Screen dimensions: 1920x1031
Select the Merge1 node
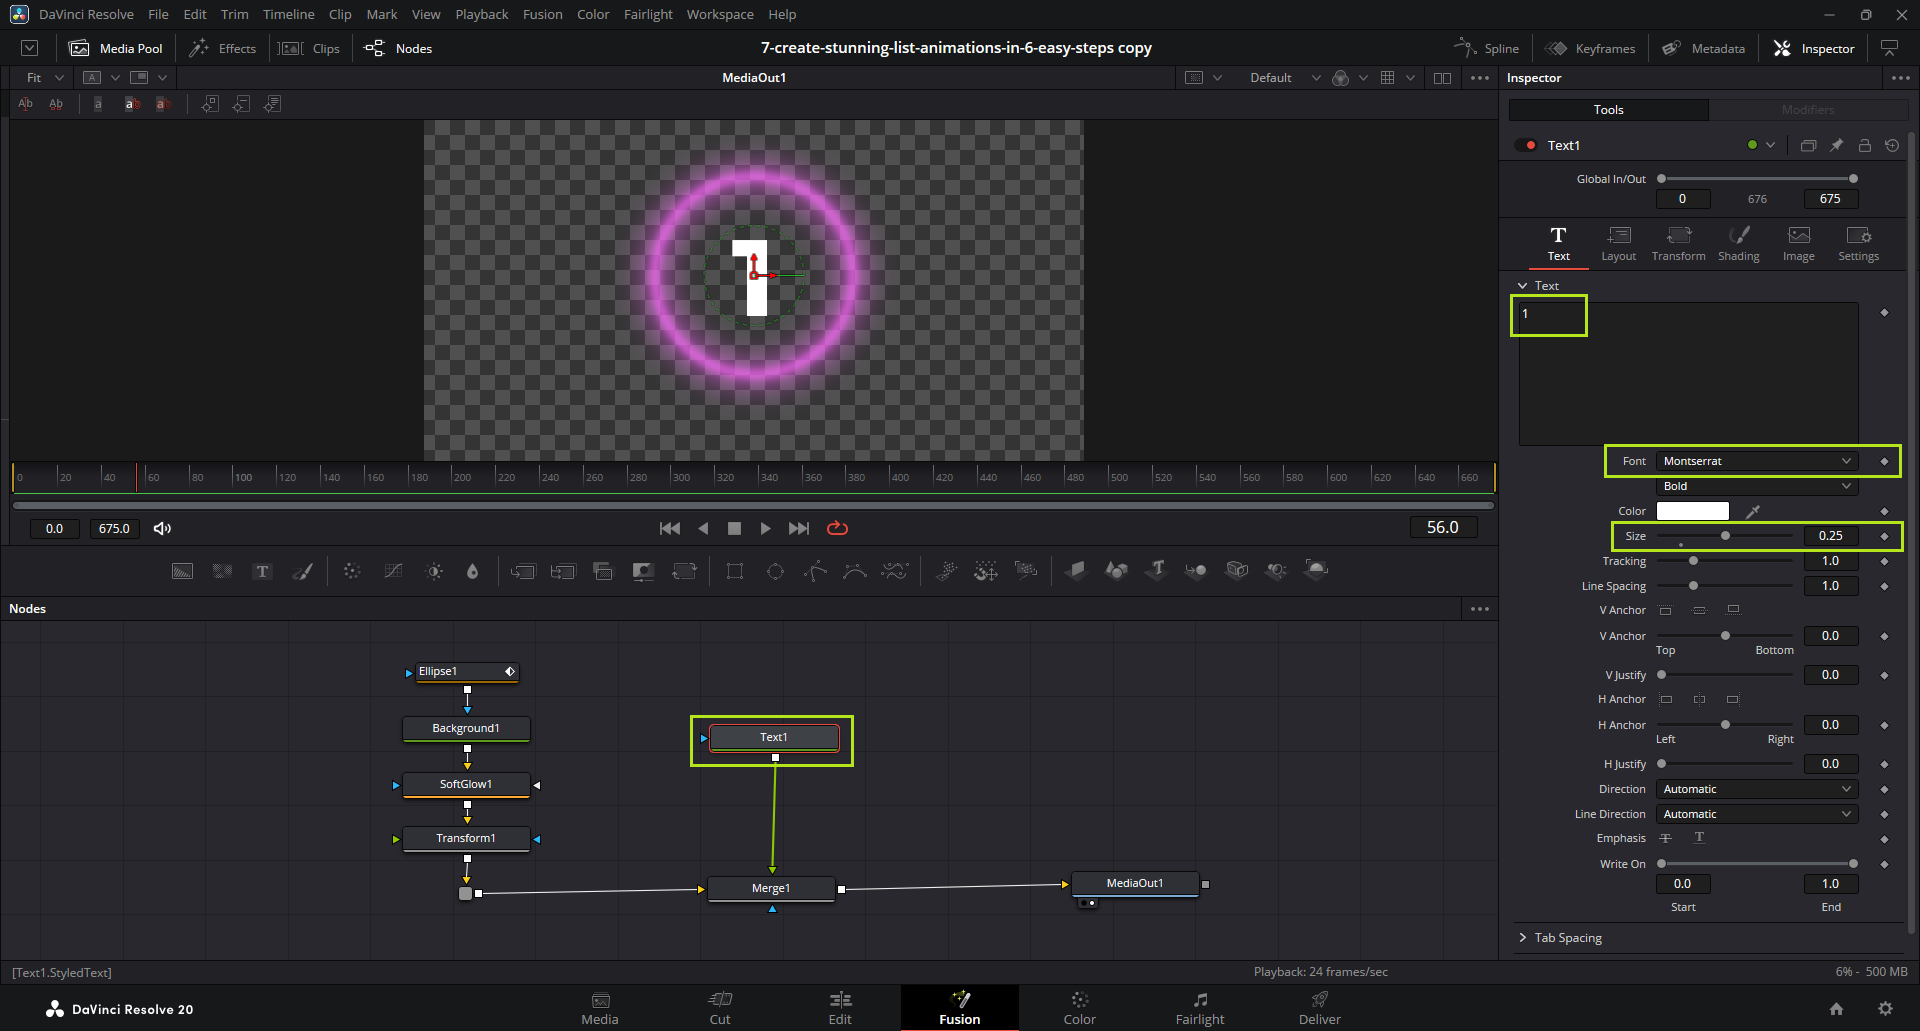pyautogui.click(x=771, y=888)
